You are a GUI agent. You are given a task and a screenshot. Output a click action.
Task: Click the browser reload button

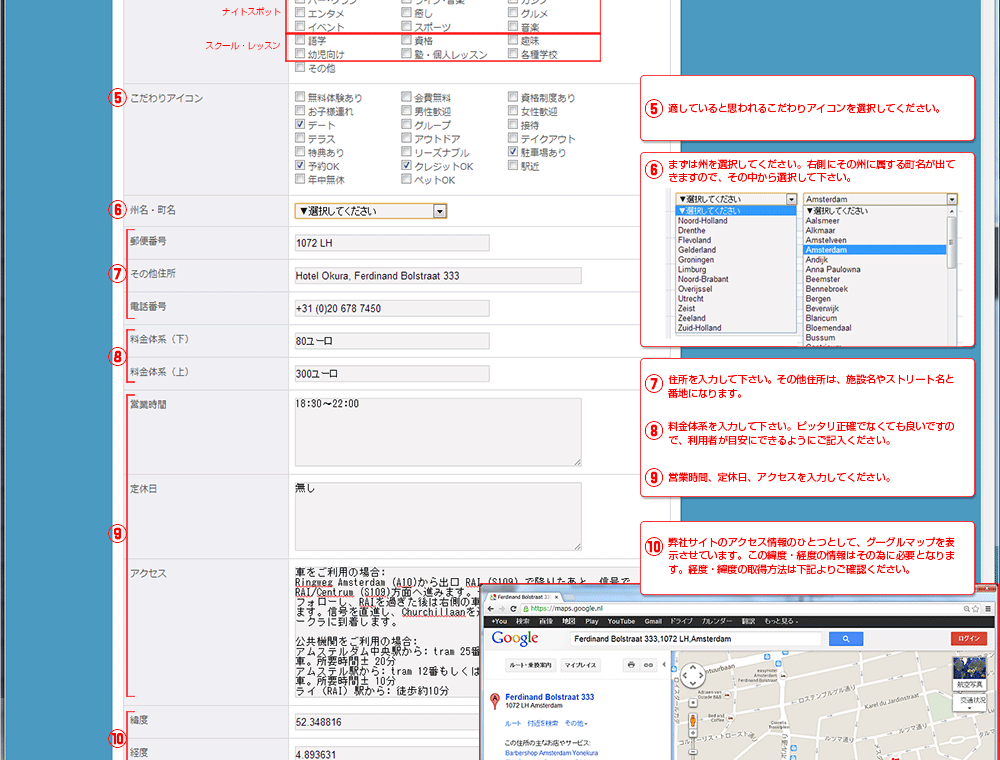pyautogui.click(x=512, y=608)
